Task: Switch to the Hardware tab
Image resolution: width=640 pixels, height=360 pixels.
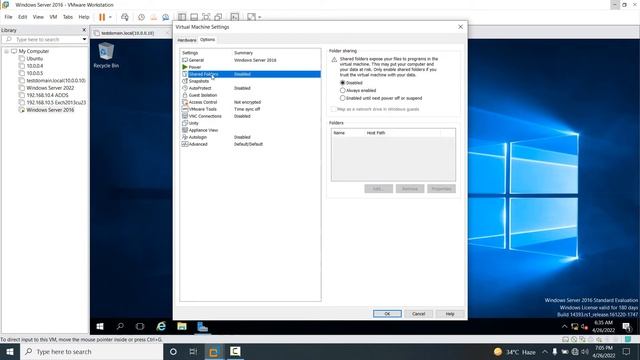Action: coord(187,40)
